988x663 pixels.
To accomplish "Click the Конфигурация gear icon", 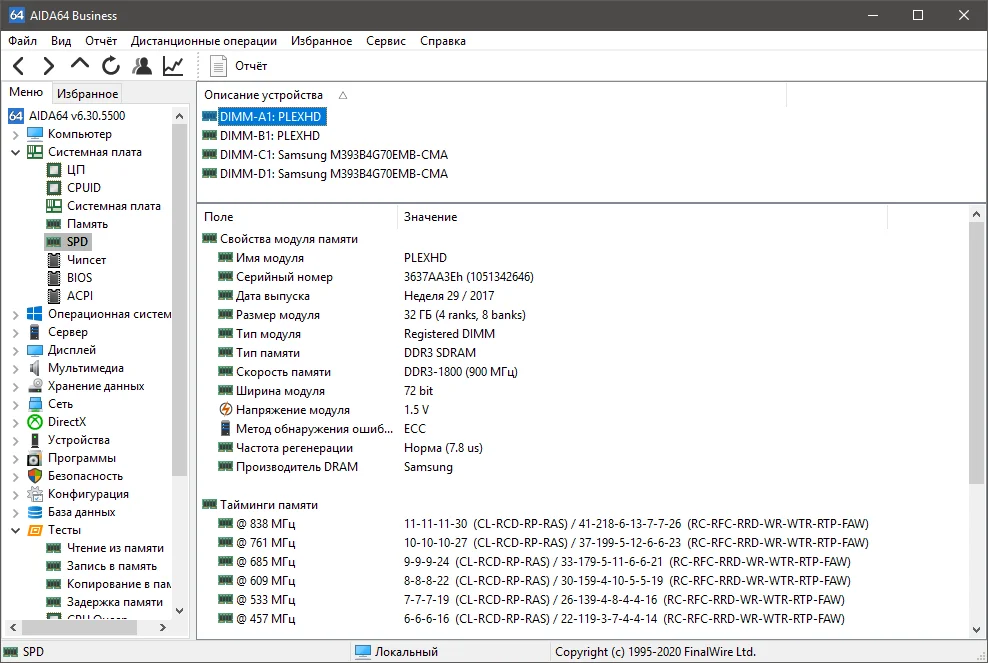I will click(35, 494).
